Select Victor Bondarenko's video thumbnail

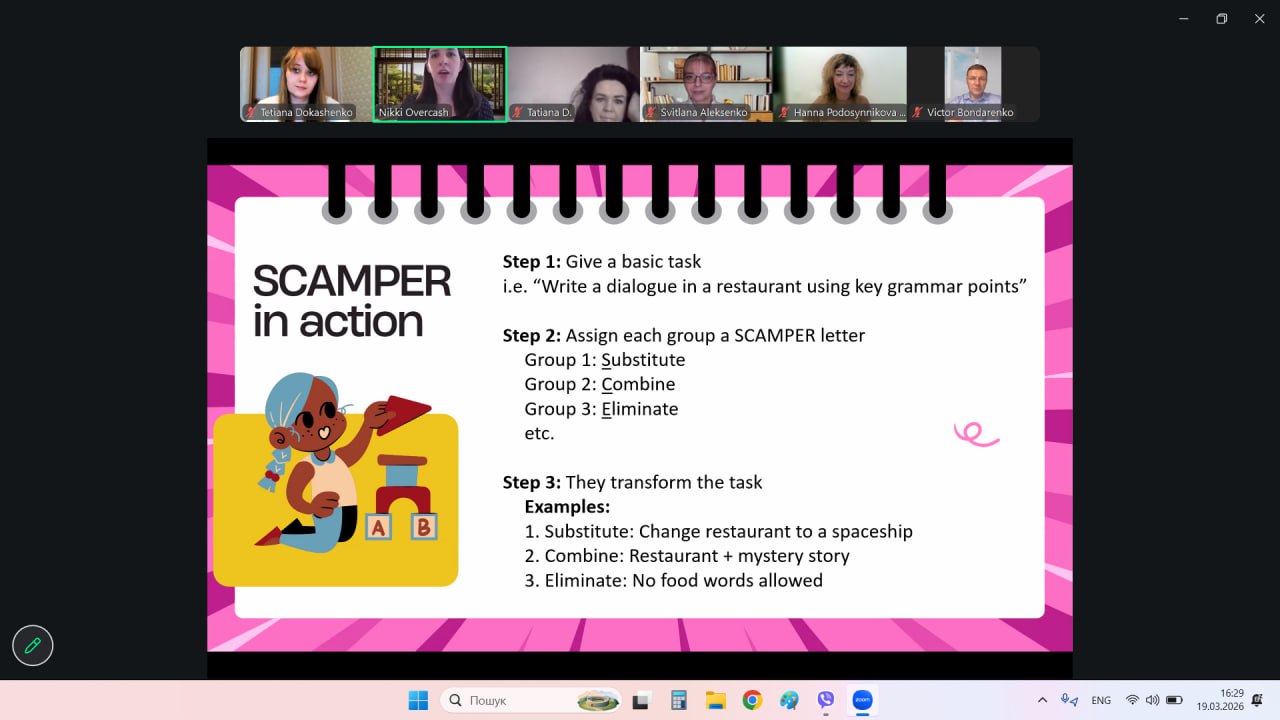973,84
